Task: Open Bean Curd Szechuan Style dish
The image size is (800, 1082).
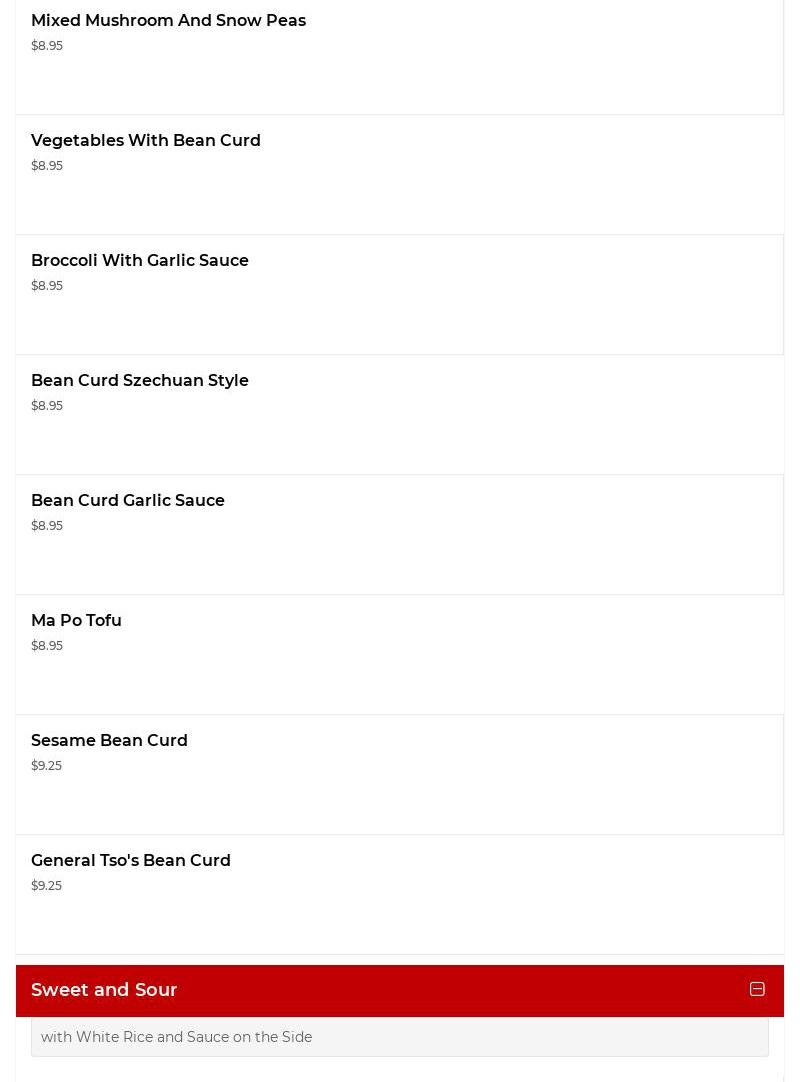Action: [140, 381]
